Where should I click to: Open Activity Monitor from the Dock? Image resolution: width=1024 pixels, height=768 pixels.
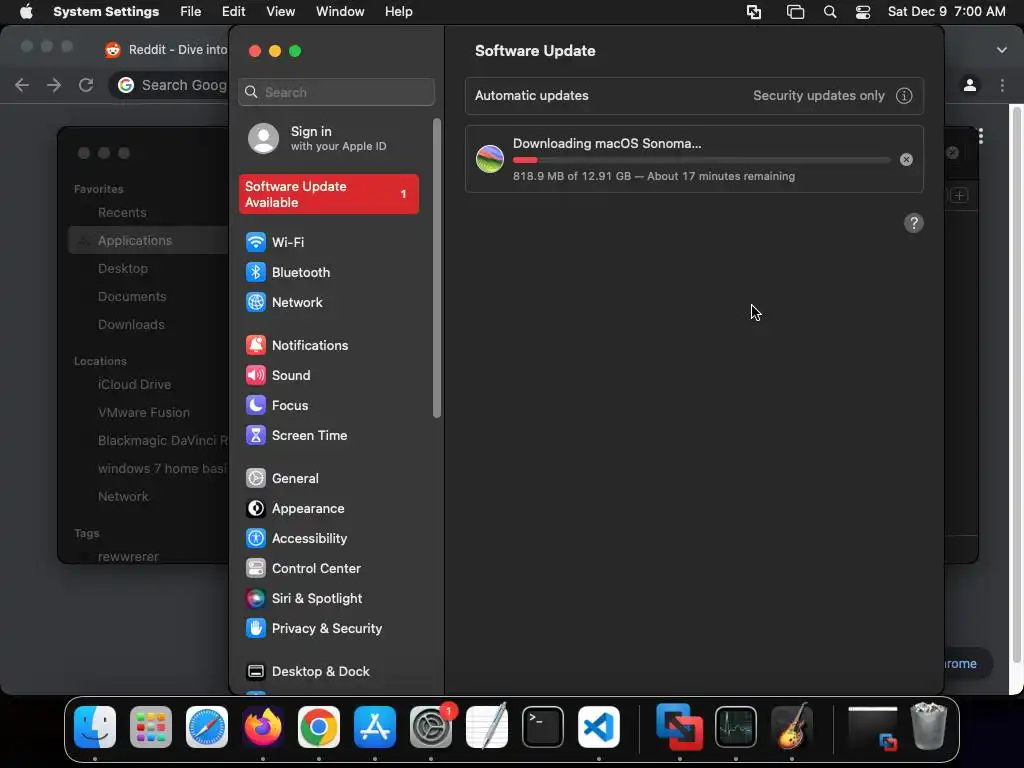point(736,727)
